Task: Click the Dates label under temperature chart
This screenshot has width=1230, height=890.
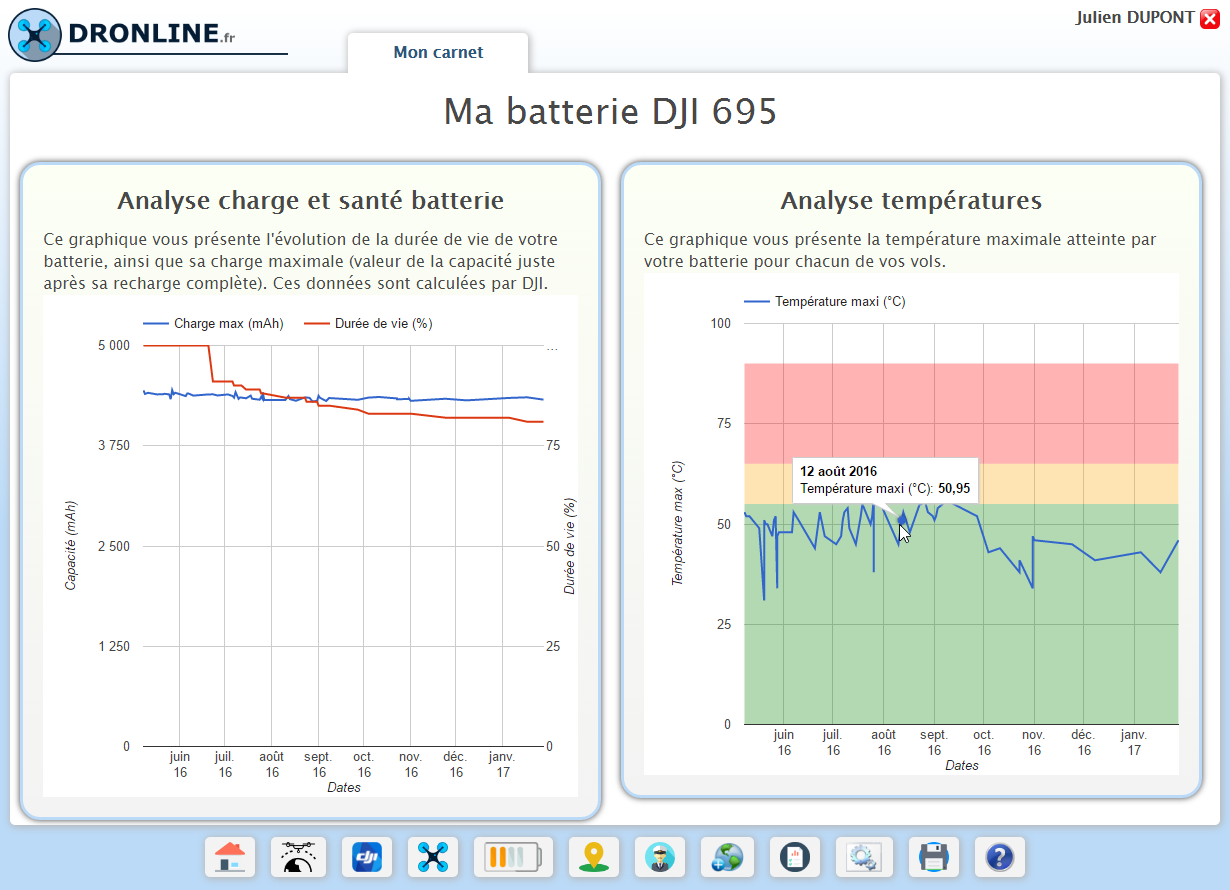Action: click(961, 766)
